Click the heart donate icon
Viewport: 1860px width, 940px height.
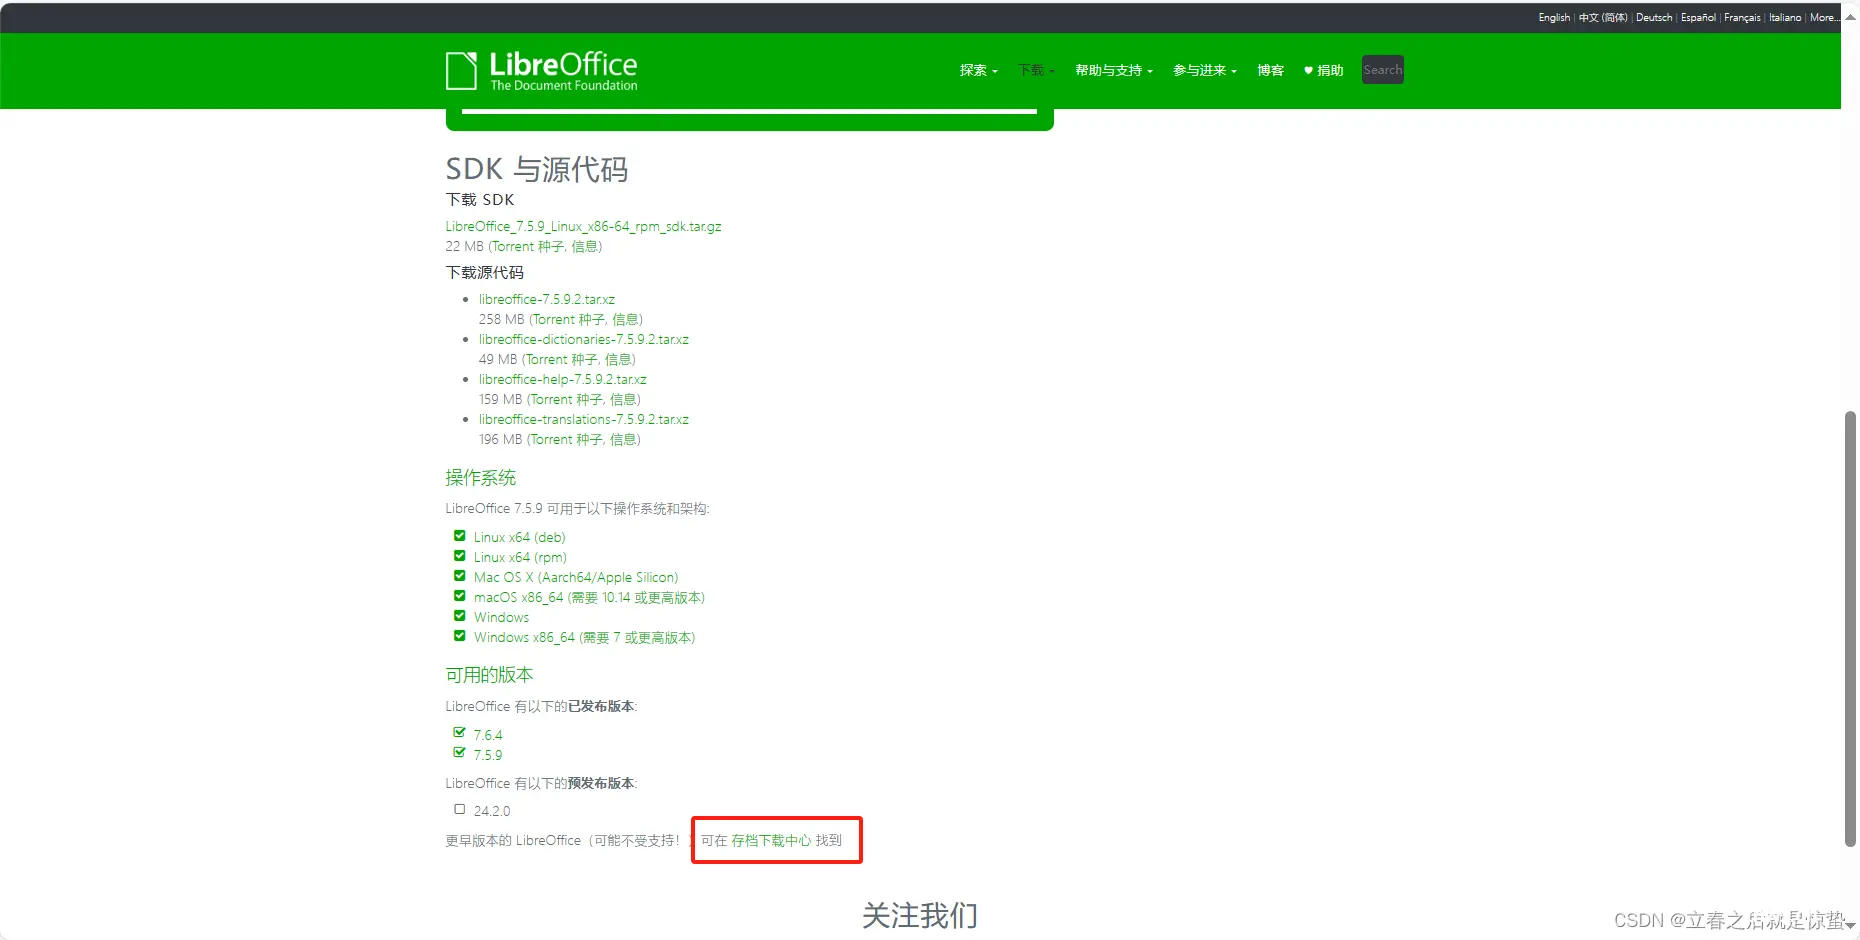coord(1308,70)
